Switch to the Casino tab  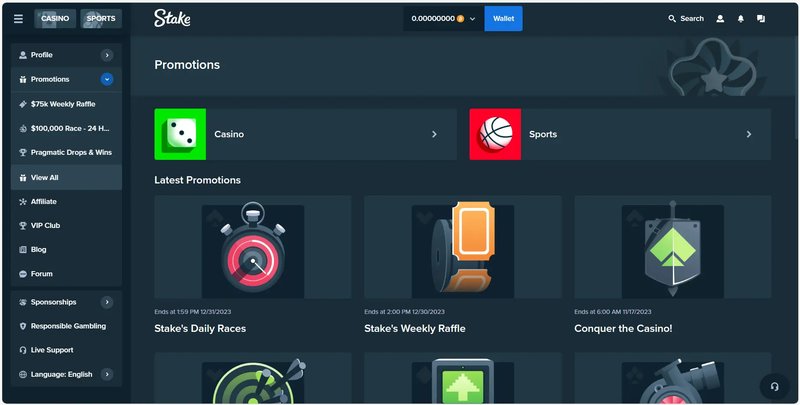[x=55, y=18]
